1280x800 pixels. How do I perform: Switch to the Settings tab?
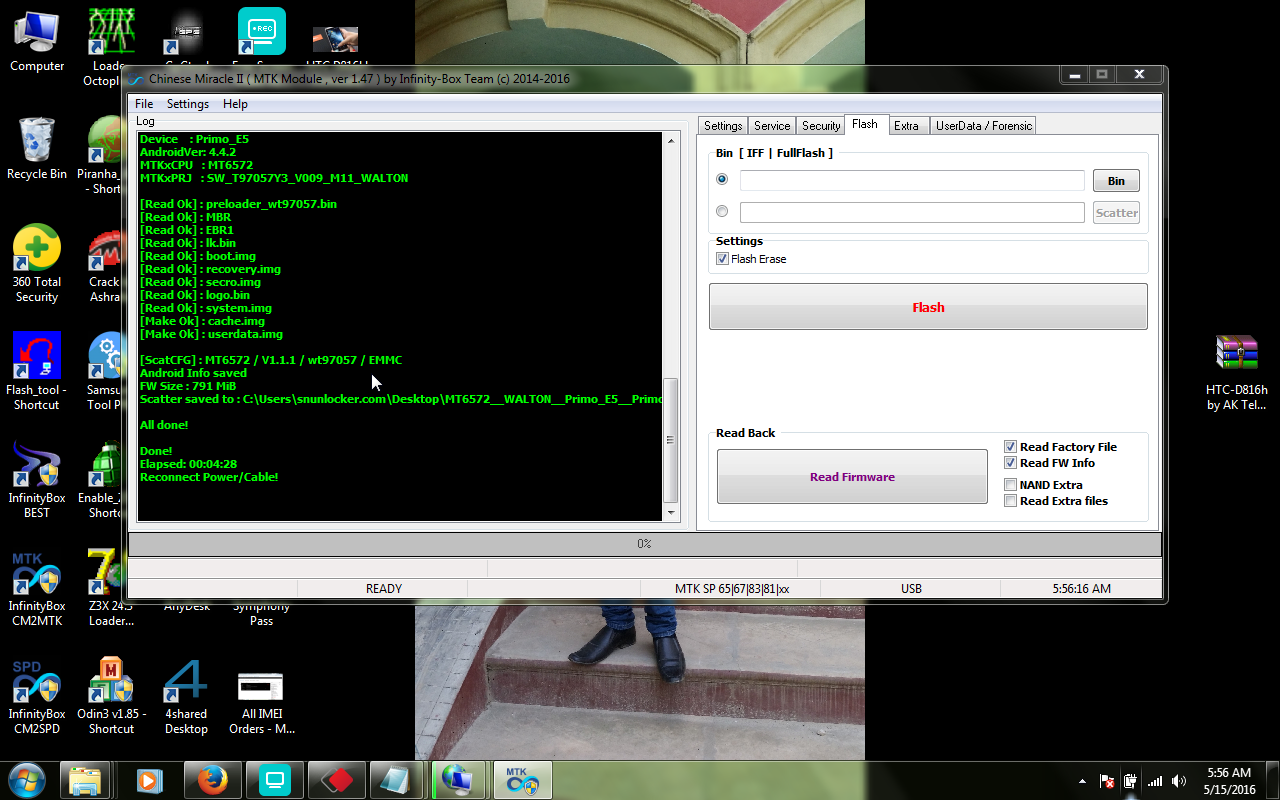click(x=723, y=126)
